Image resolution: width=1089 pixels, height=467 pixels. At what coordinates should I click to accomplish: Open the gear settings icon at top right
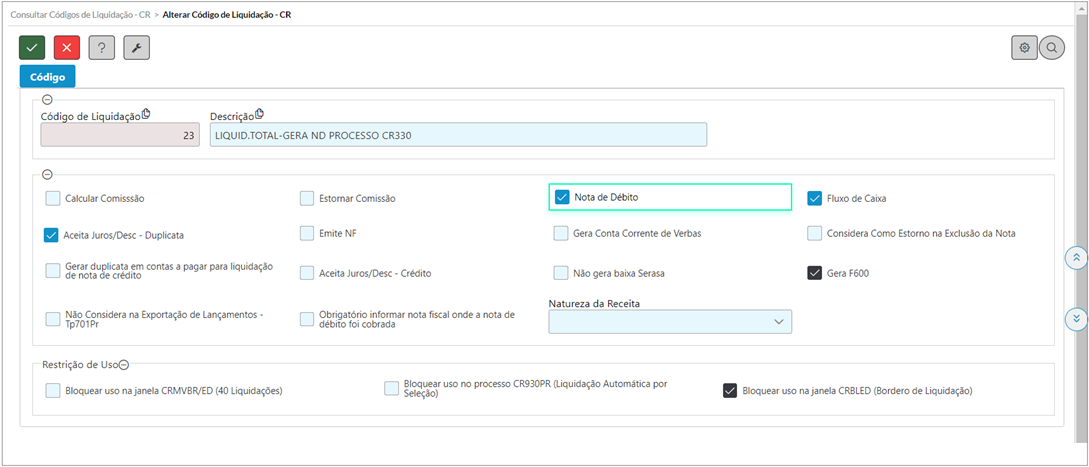[1024, 47]
